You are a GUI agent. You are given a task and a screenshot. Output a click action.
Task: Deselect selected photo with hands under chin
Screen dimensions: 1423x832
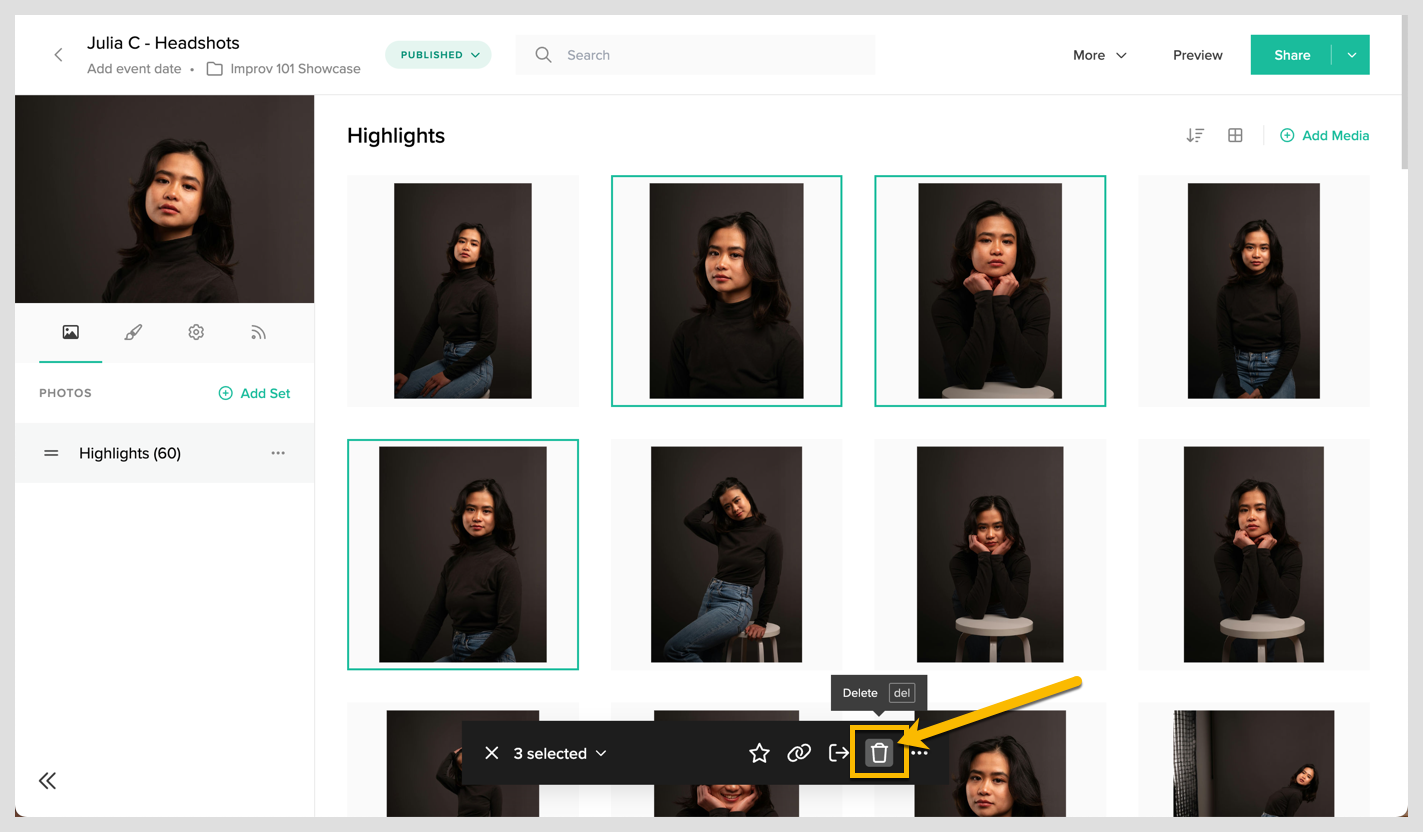(x=990, y=291)
